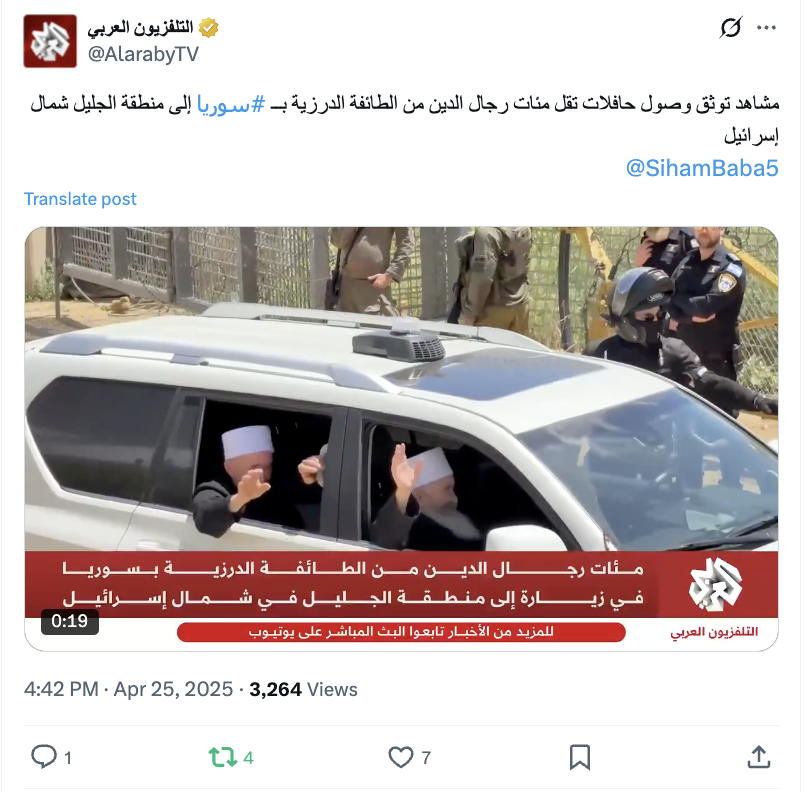
Task: Open @AlarabyTV handle profile
Action: (143, 54)
